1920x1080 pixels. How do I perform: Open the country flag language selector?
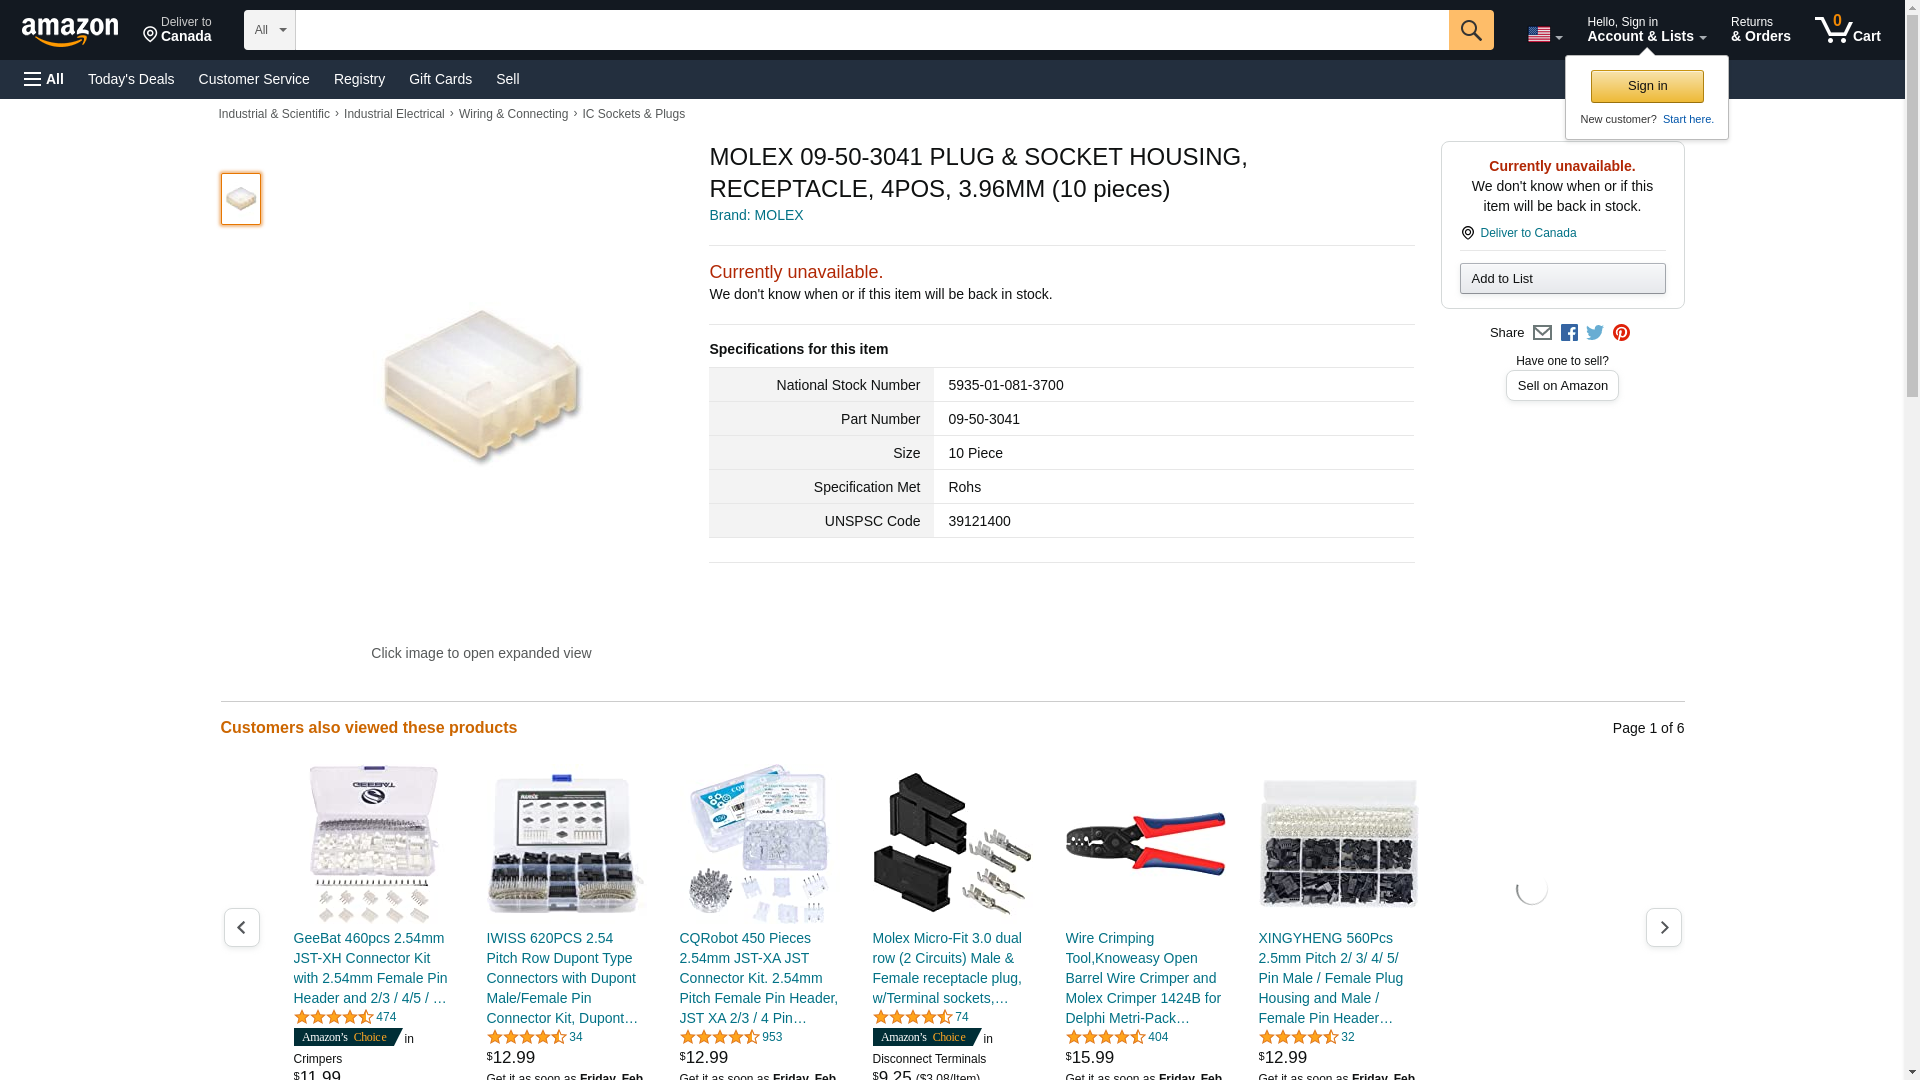click(1544, 35)
